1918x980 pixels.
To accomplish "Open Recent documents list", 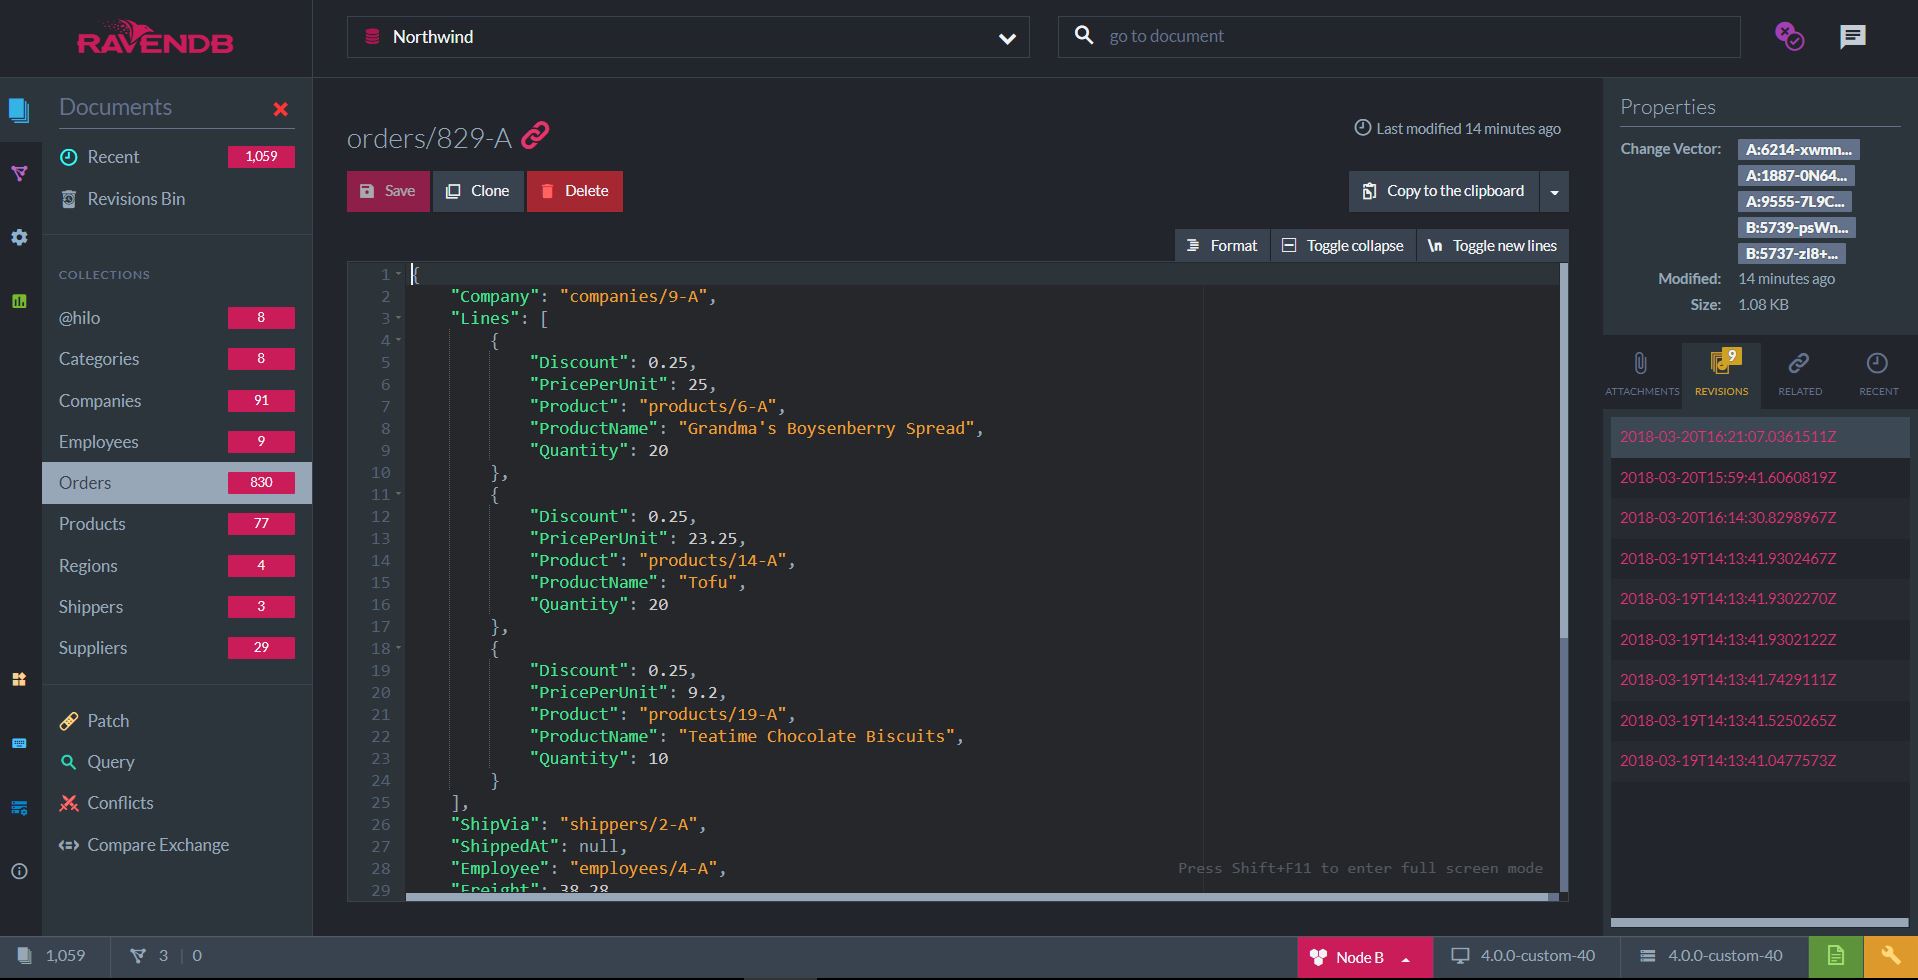I will click(177, 157).
